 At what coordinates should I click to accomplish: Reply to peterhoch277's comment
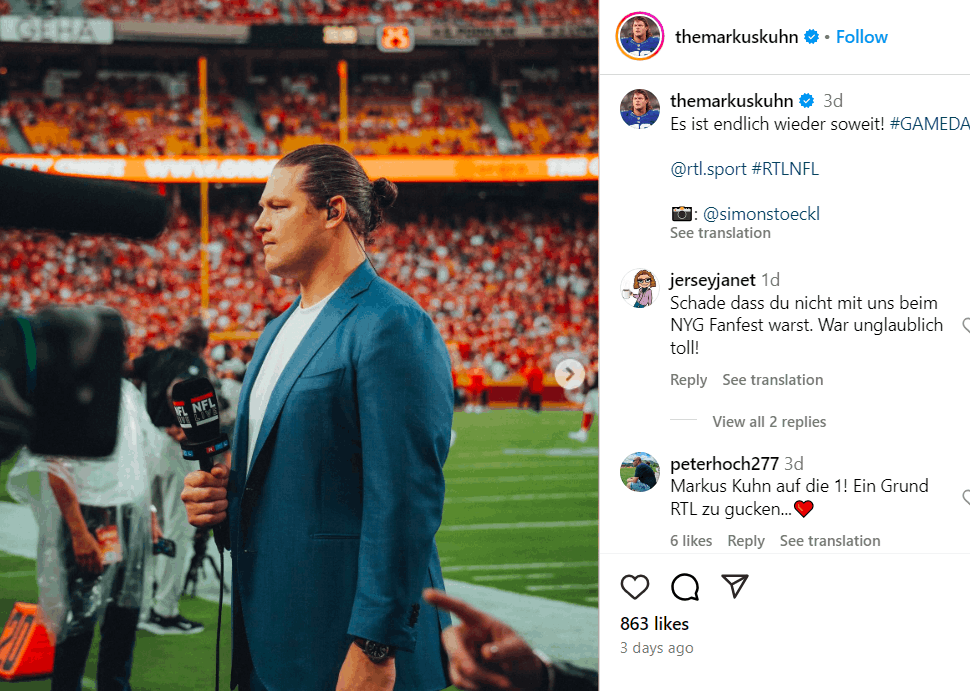click(x=746, y=541)
